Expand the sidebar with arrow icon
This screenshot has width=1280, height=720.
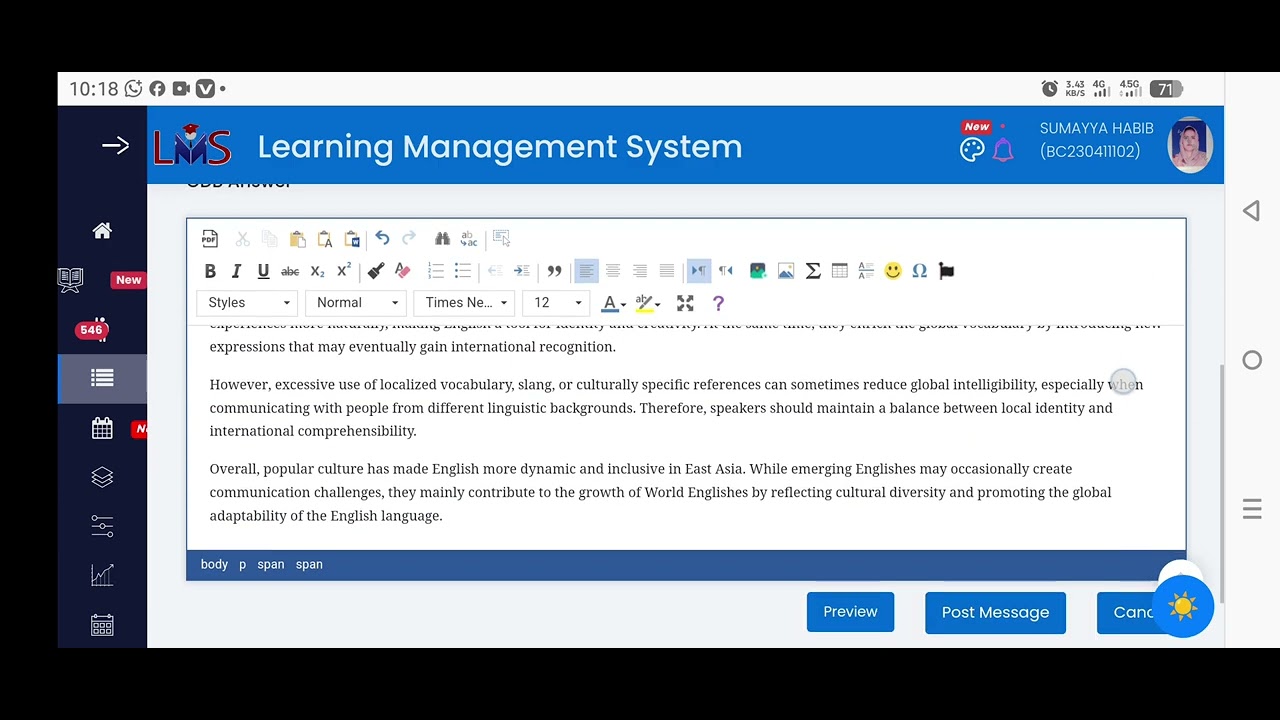pyautogui.click(x=115, y=146)
